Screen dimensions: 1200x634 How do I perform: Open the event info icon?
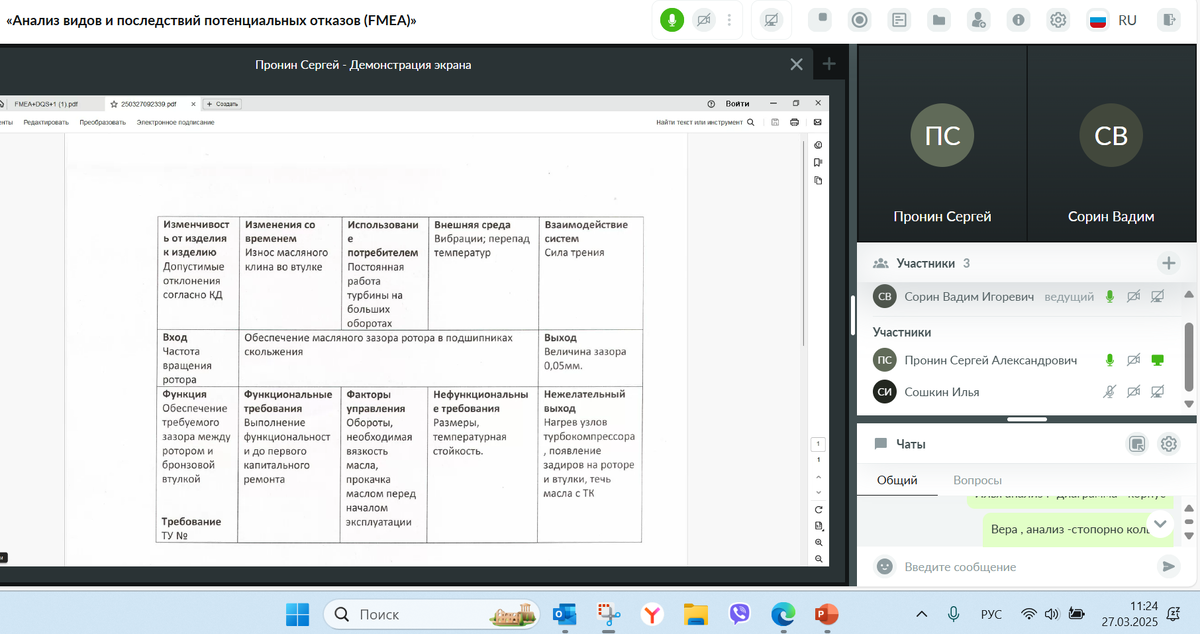(x=1018, y=20)
